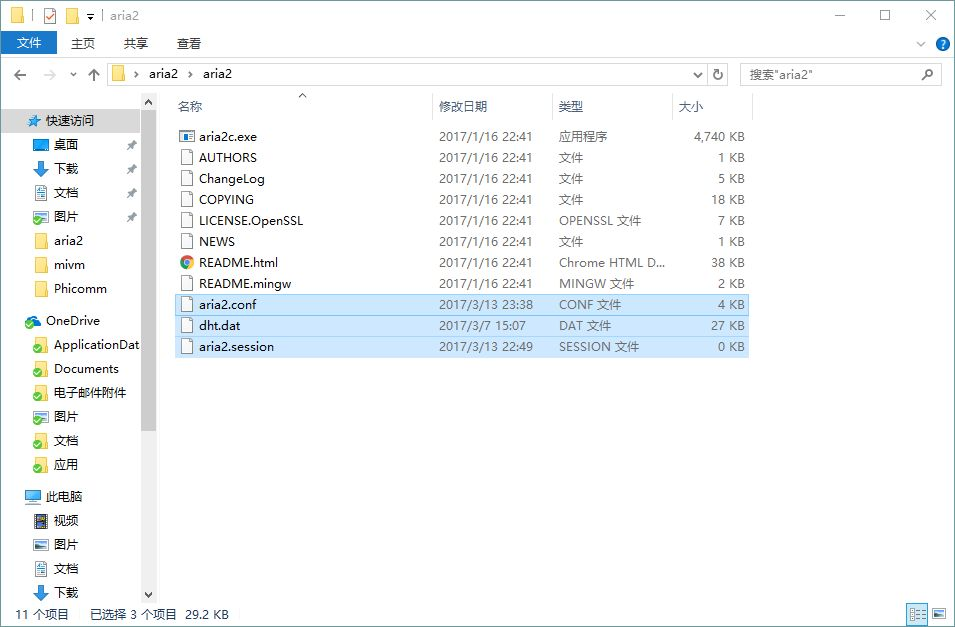Open the 主页 ribbon tab
Image resolution: width=955 pixels, height=627 pixels.
tap(83, 43)
